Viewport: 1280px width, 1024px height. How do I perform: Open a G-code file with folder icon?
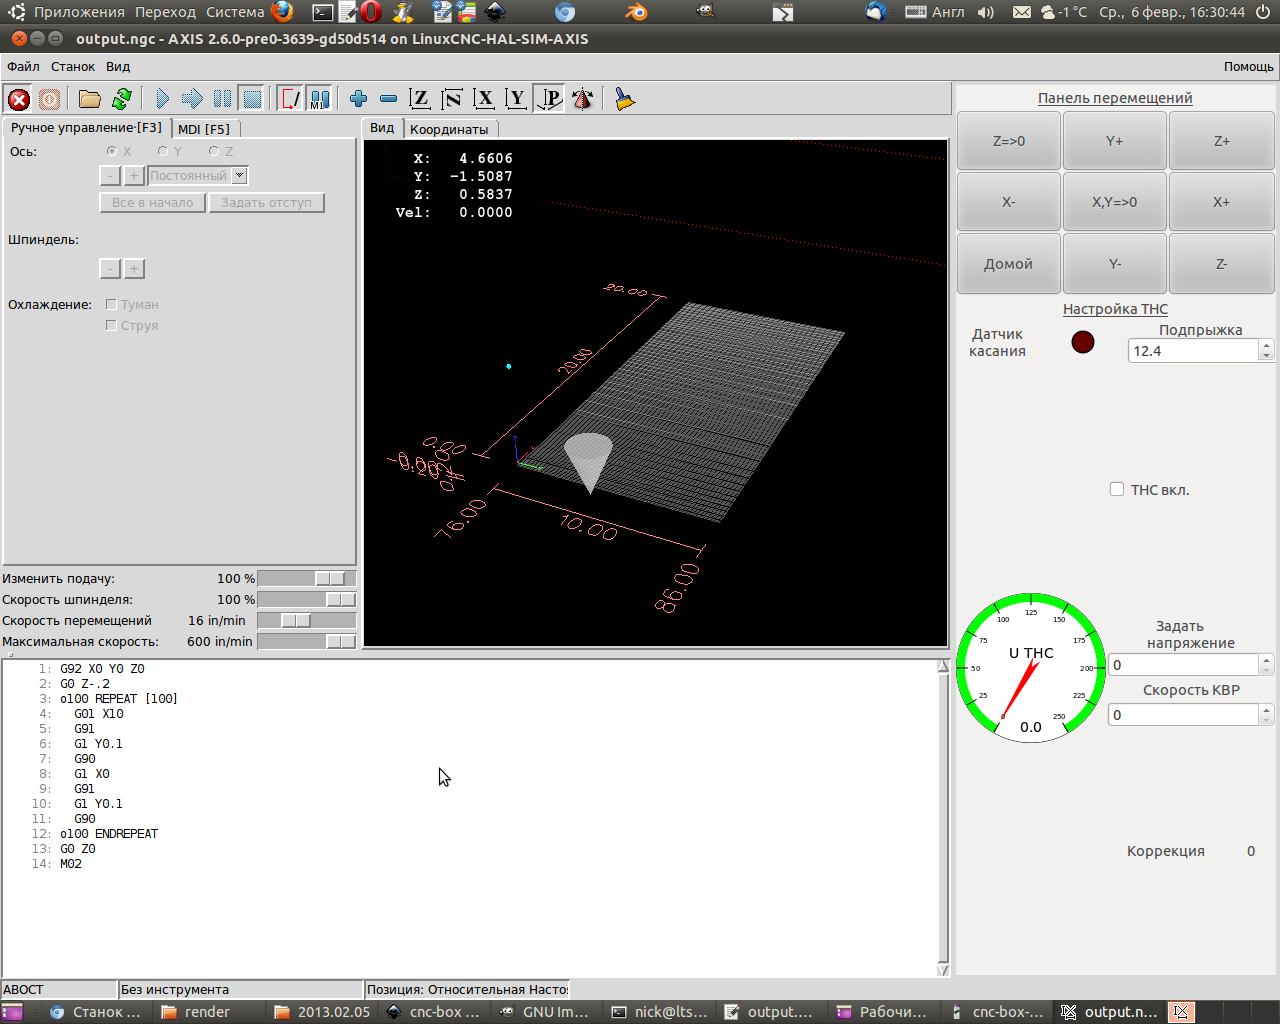click(x=90, y=99)
